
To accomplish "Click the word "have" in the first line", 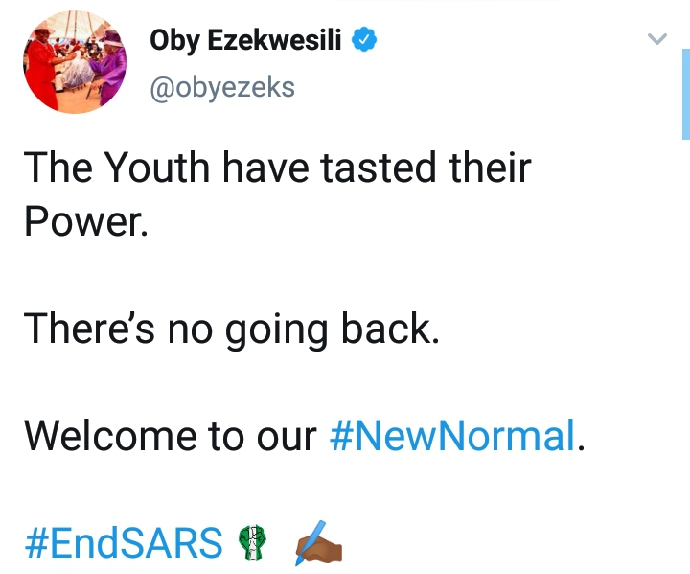I will point(266,167).
